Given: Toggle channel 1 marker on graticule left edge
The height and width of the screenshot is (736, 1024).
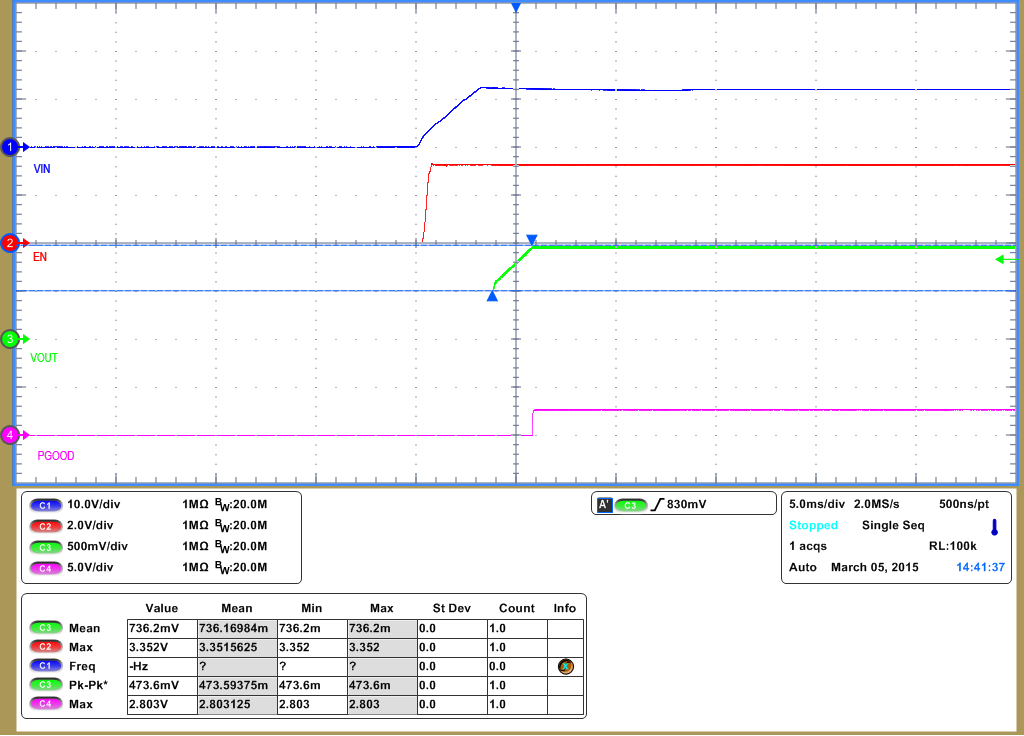Looking at the screenshot, I should click(x=9, y=146).
